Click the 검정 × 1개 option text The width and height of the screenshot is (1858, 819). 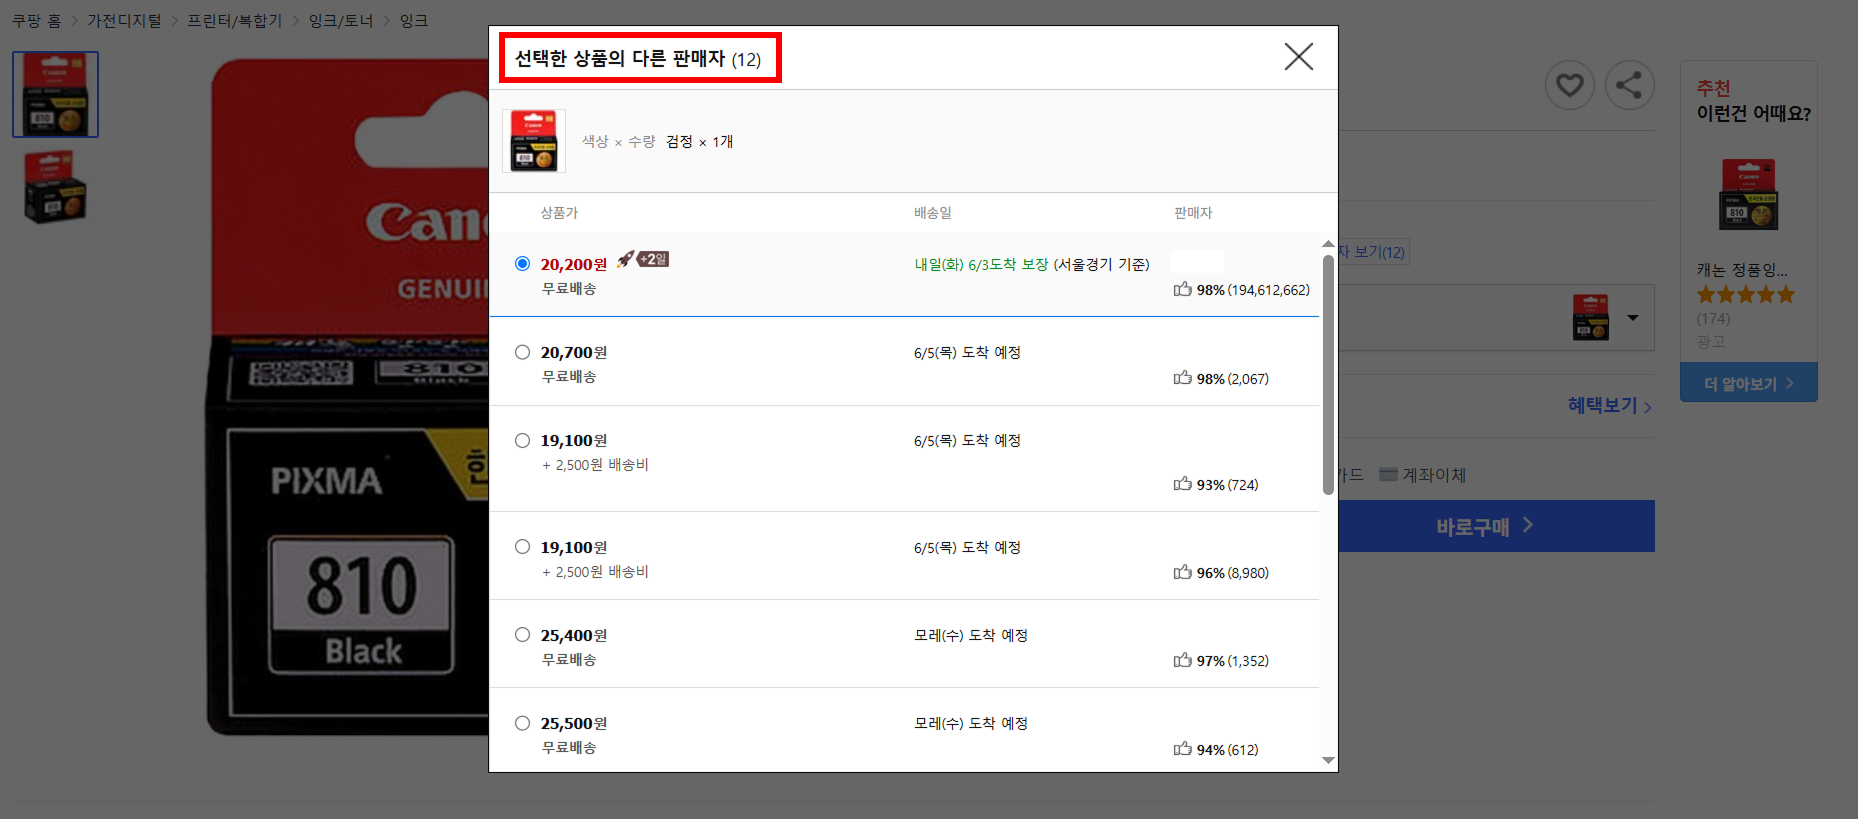pos(700,141)
